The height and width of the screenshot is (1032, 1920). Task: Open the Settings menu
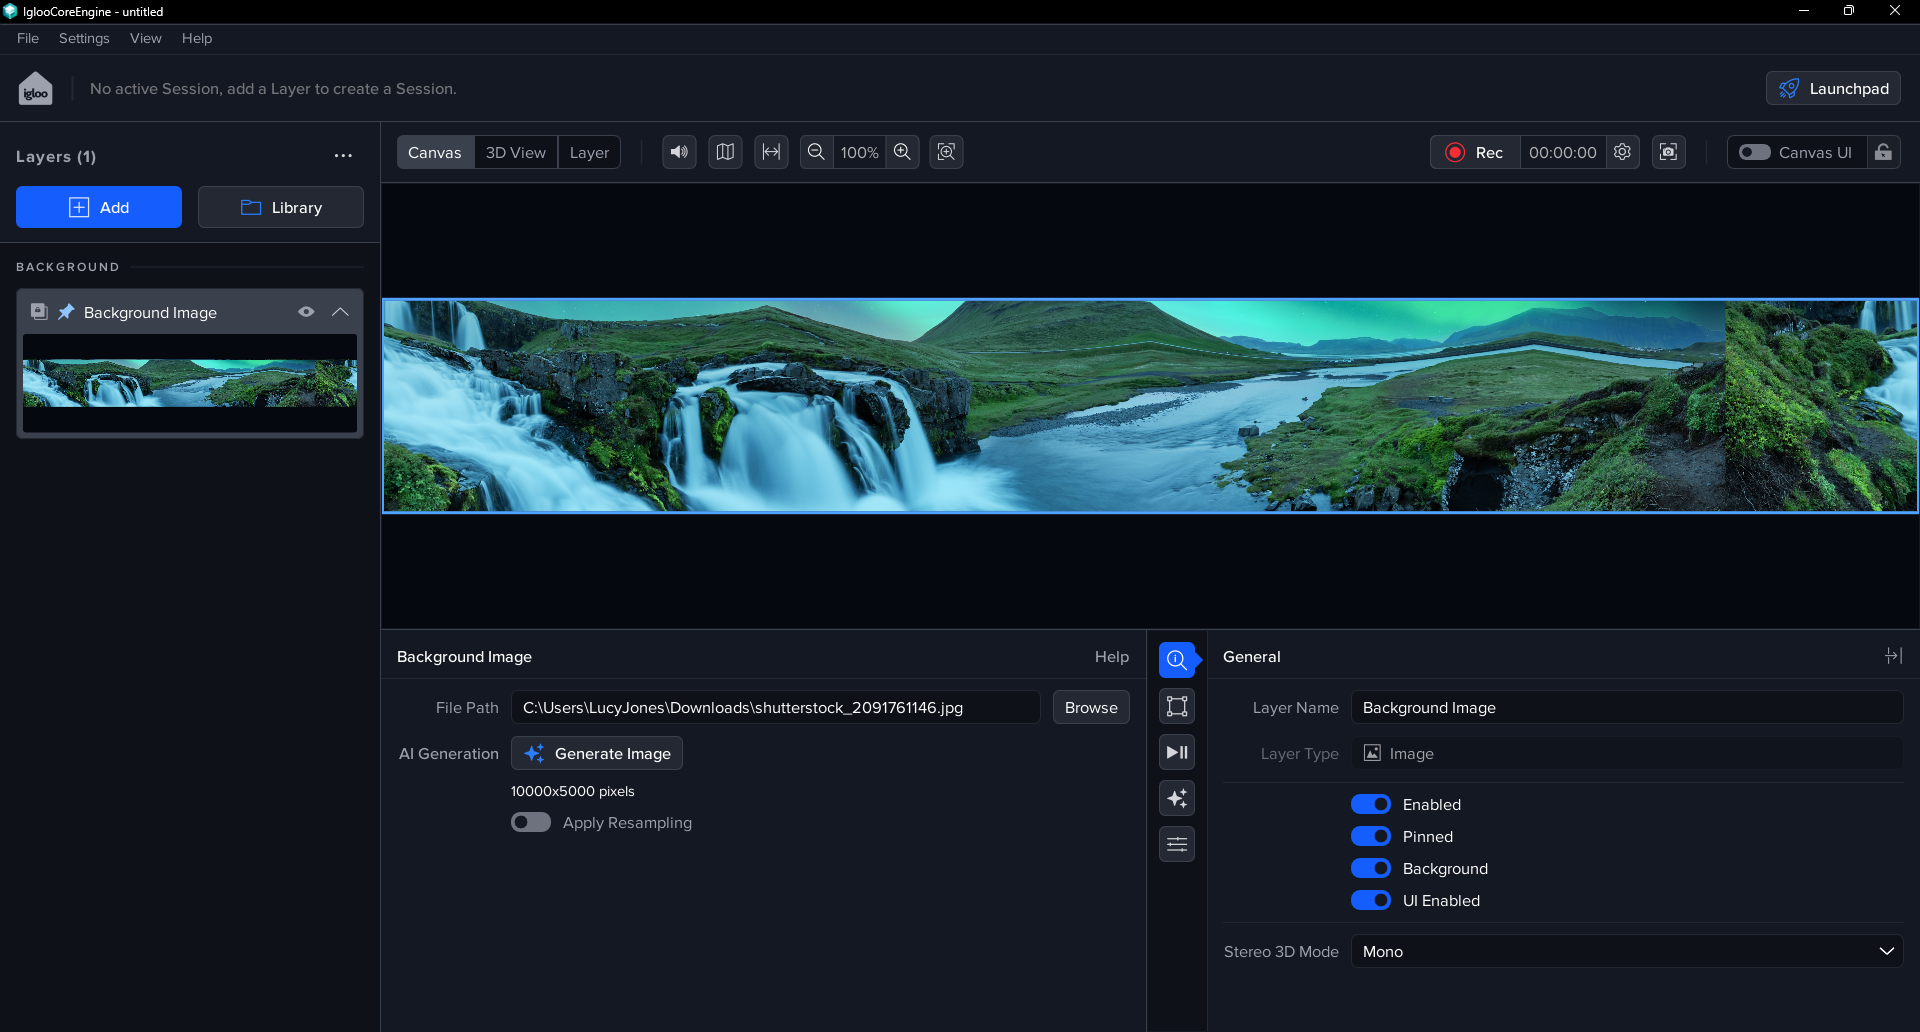point(84,38)
